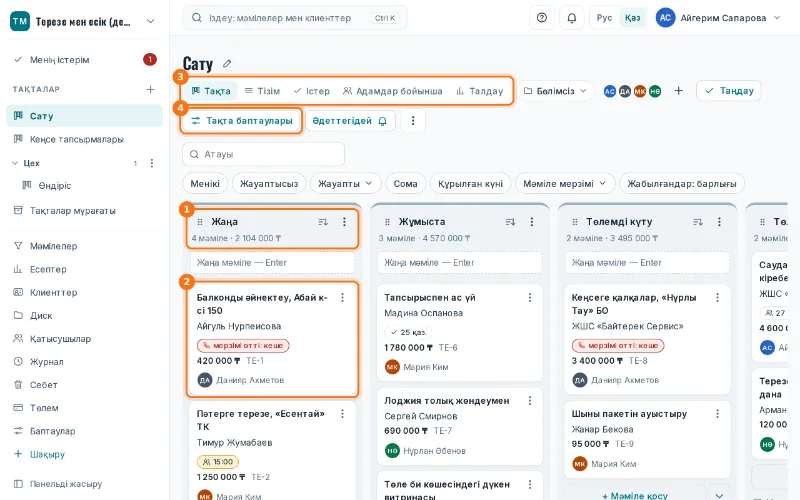Toggle Жабылғандар: барлығы filter
800x500 pixels.
682,184
